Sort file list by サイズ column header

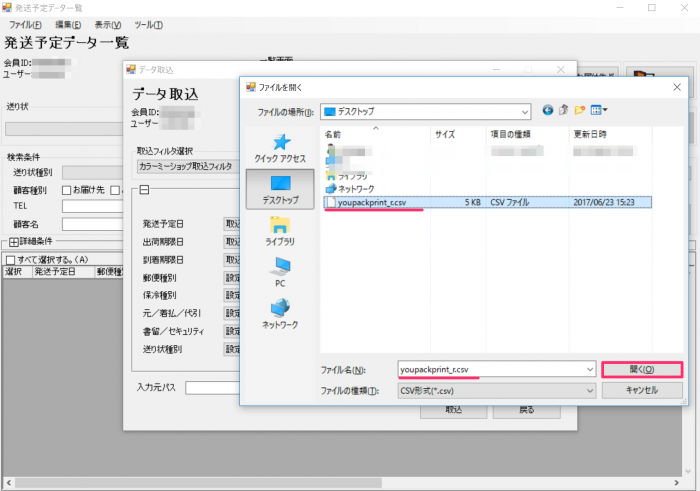[x=458, y=134]
